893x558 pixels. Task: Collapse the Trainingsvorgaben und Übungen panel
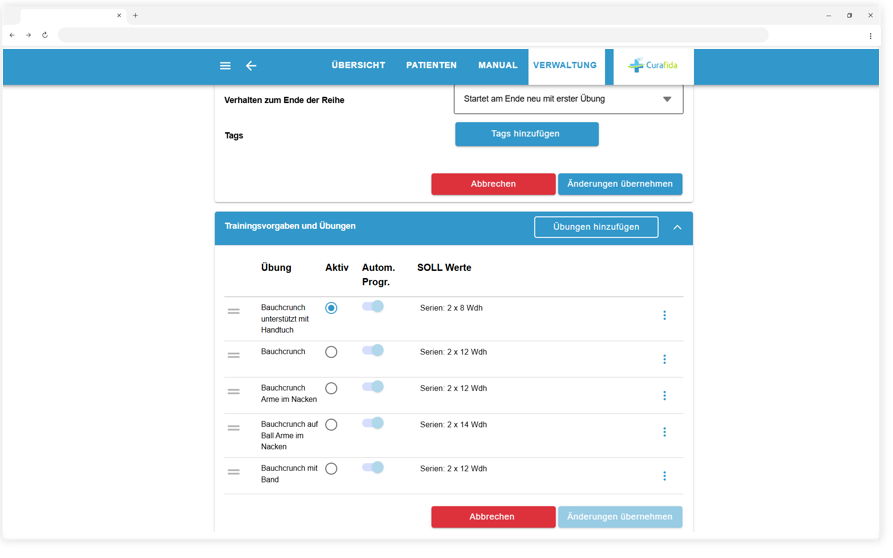point(677,227)
